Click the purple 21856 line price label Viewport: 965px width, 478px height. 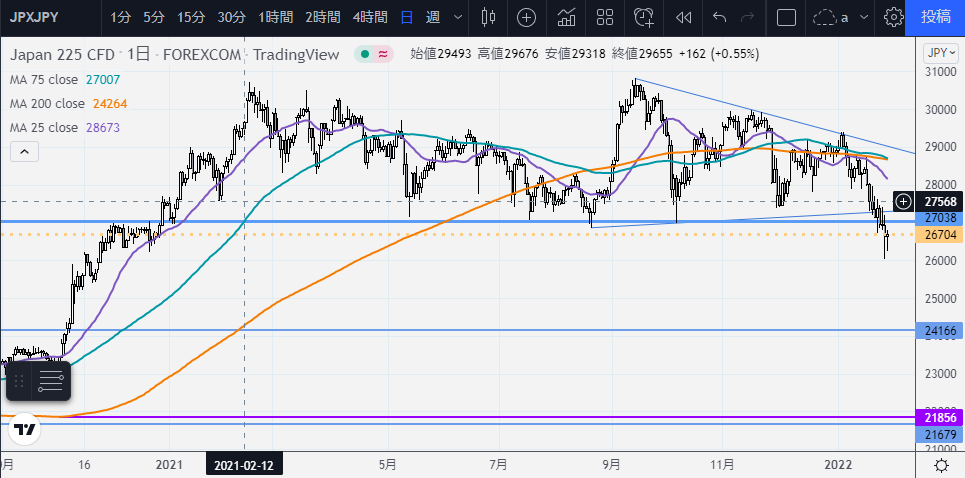pyautogui.click(x=940, y=418)
